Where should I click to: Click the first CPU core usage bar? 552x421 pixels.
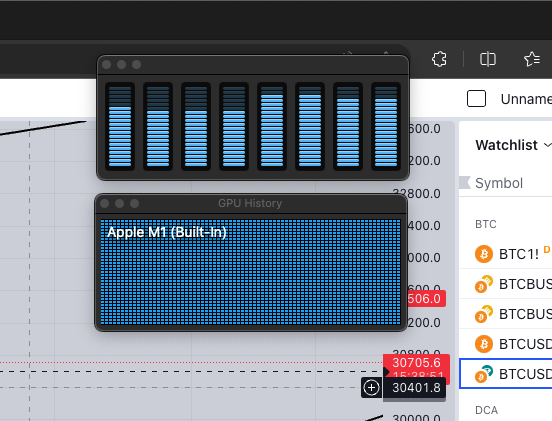click(x=120, y=126)
